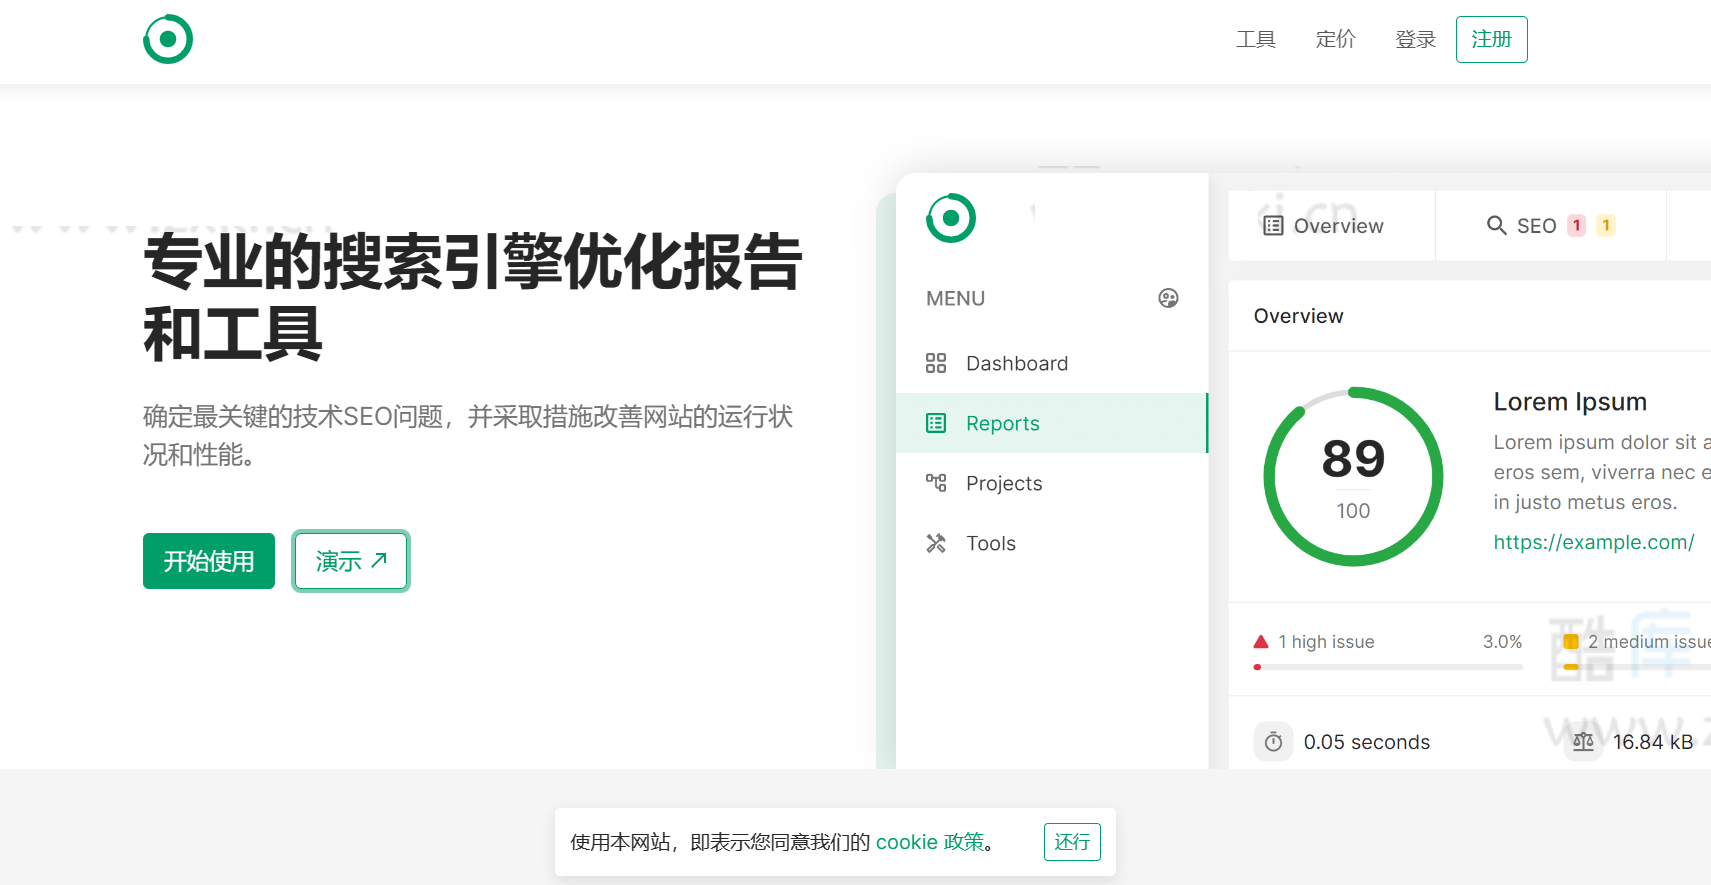Click the balance scale page size icon
The width and height of the screenshot is (1711, 885).
pos(1583,742)
